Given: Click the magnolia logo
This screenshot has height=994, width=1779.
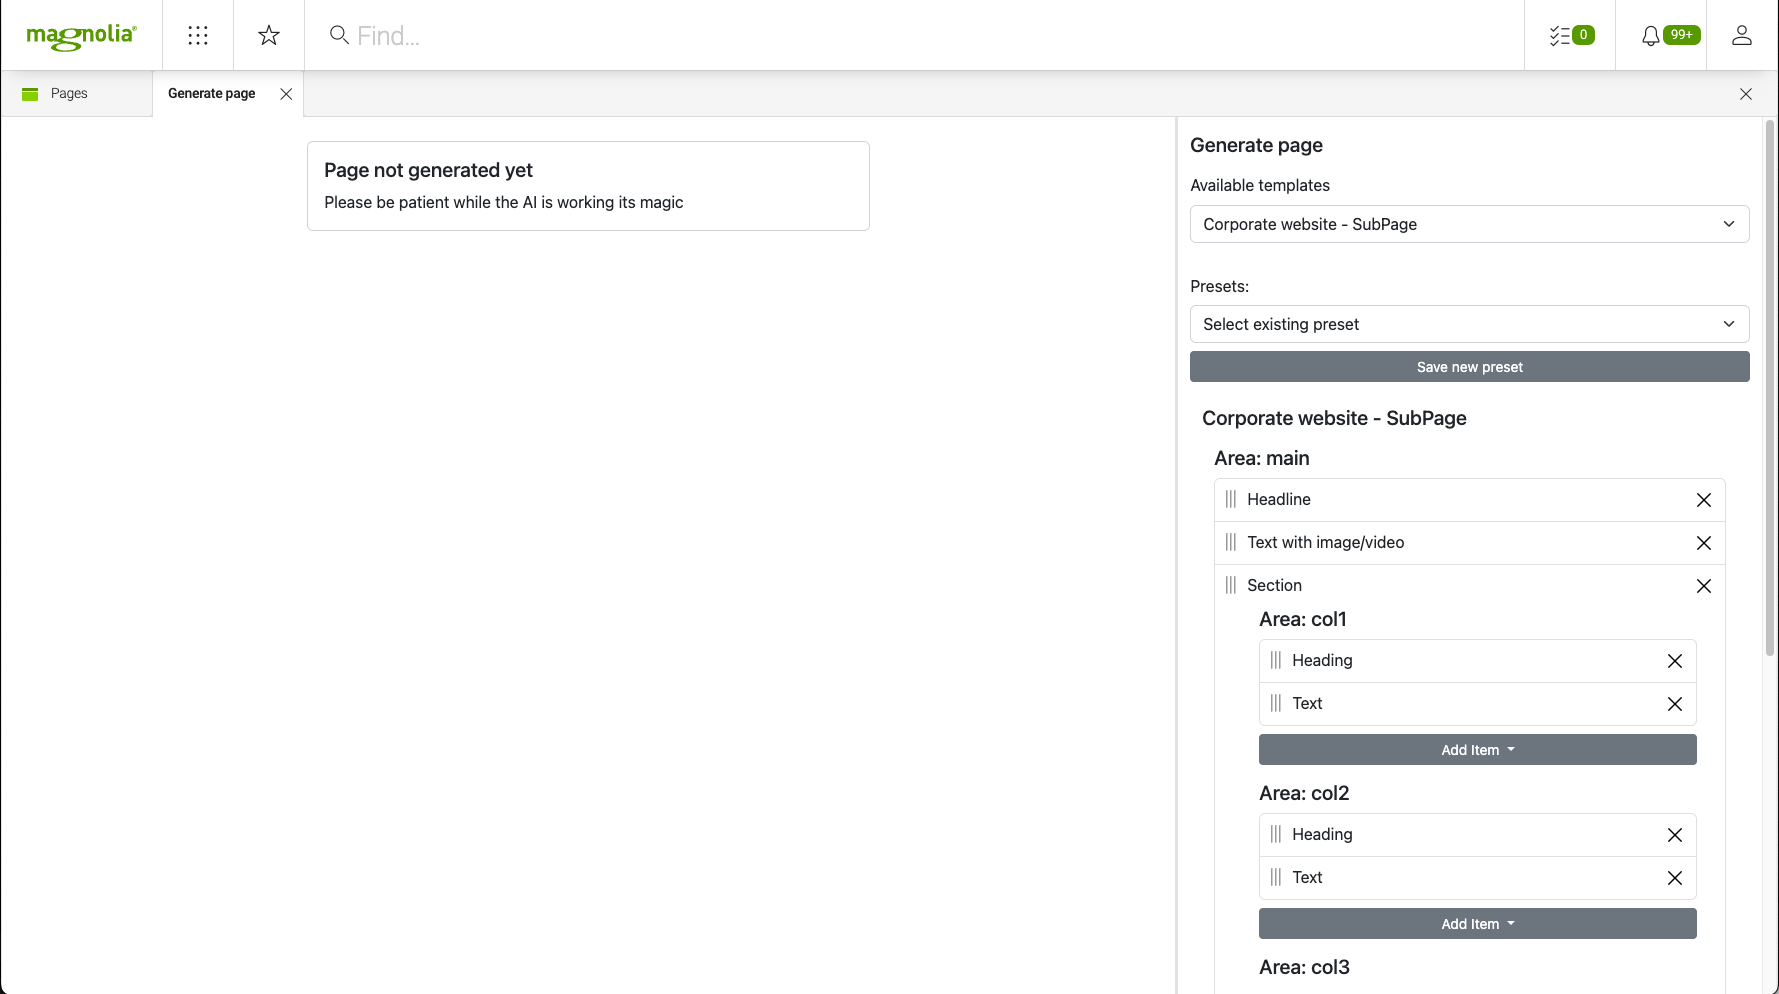Looking at the screenshot, I should [x=80, y=35].
